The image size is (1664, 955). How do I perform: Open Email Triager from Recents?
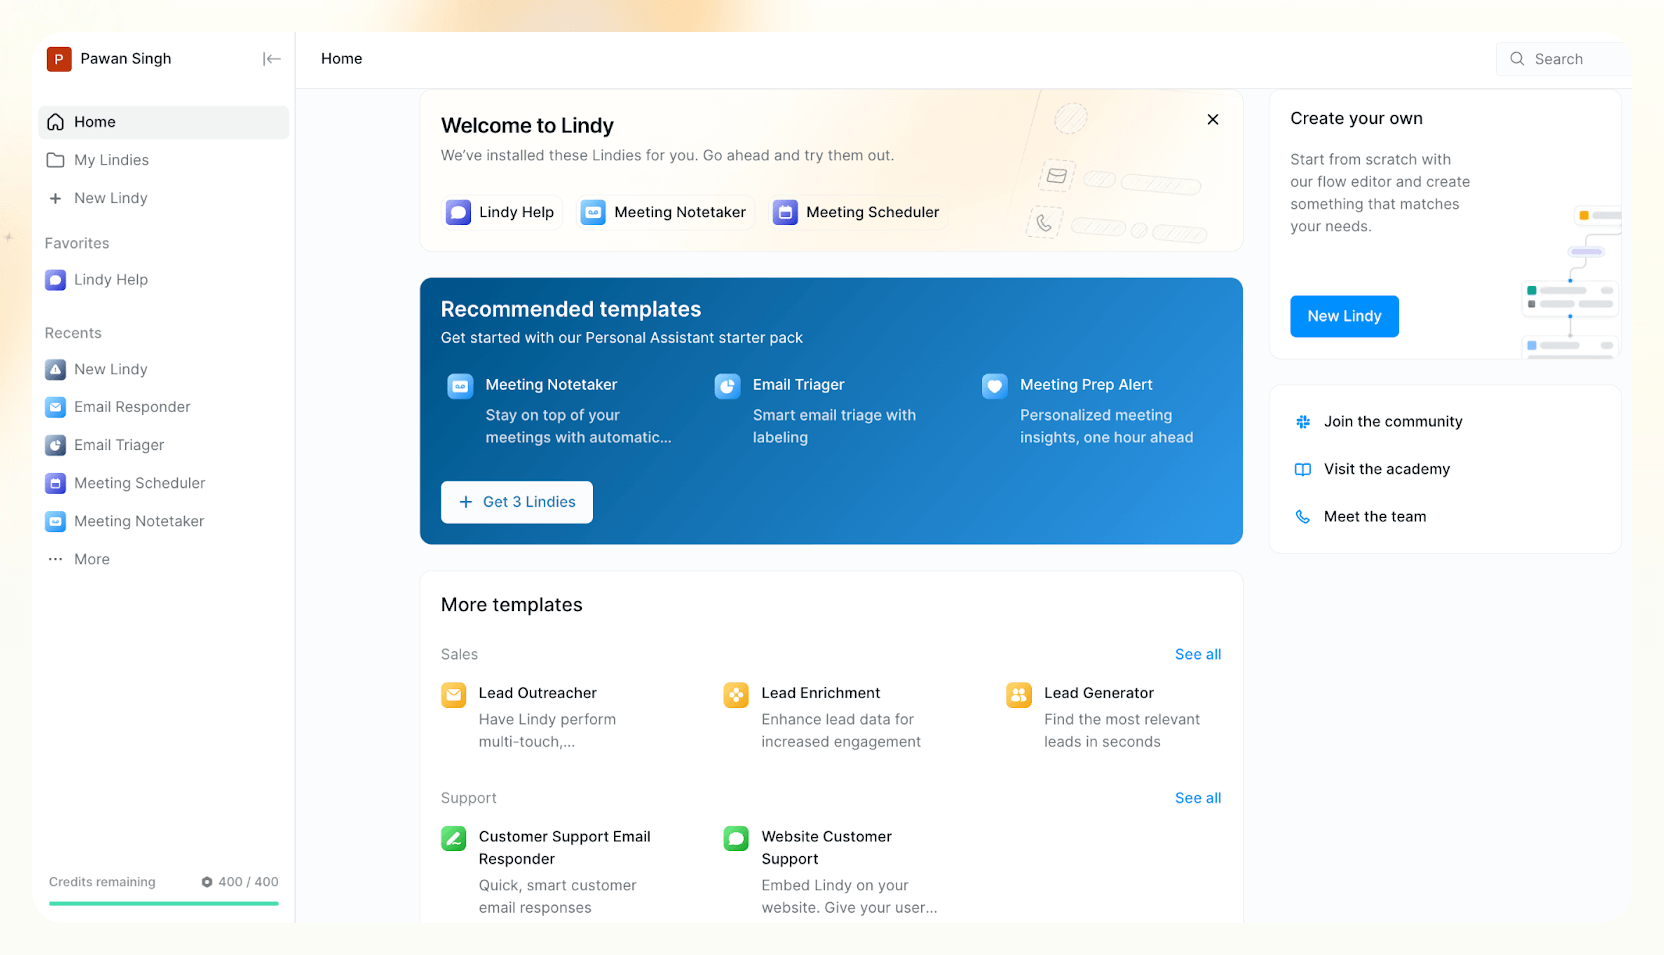point(164,445)
